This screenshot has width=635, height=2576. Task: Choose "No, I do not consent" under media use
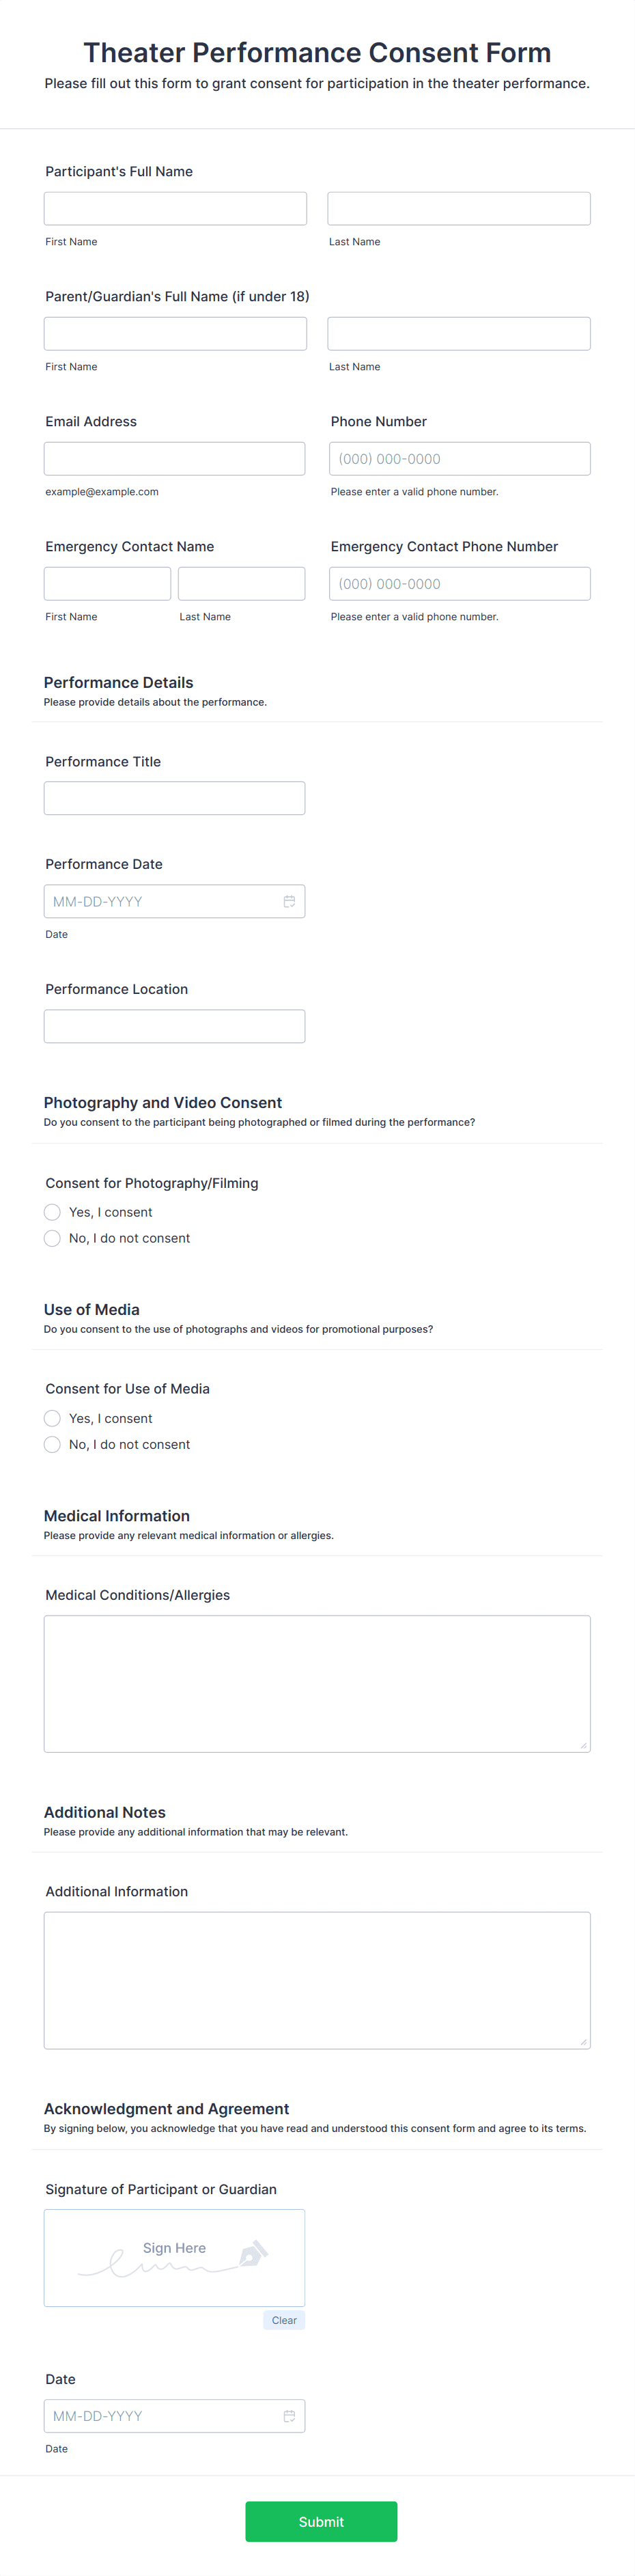tap(52, 1444)
